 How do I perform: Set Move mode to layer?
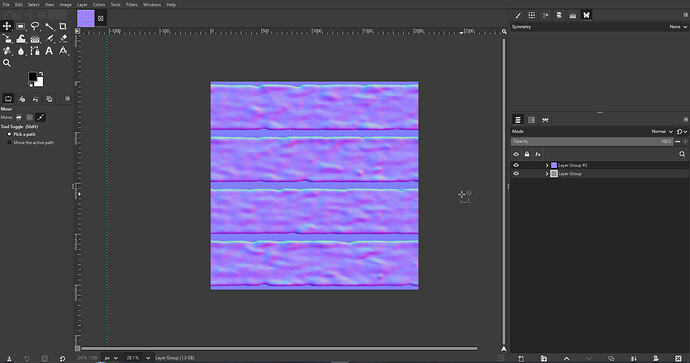tap(19, 117)
